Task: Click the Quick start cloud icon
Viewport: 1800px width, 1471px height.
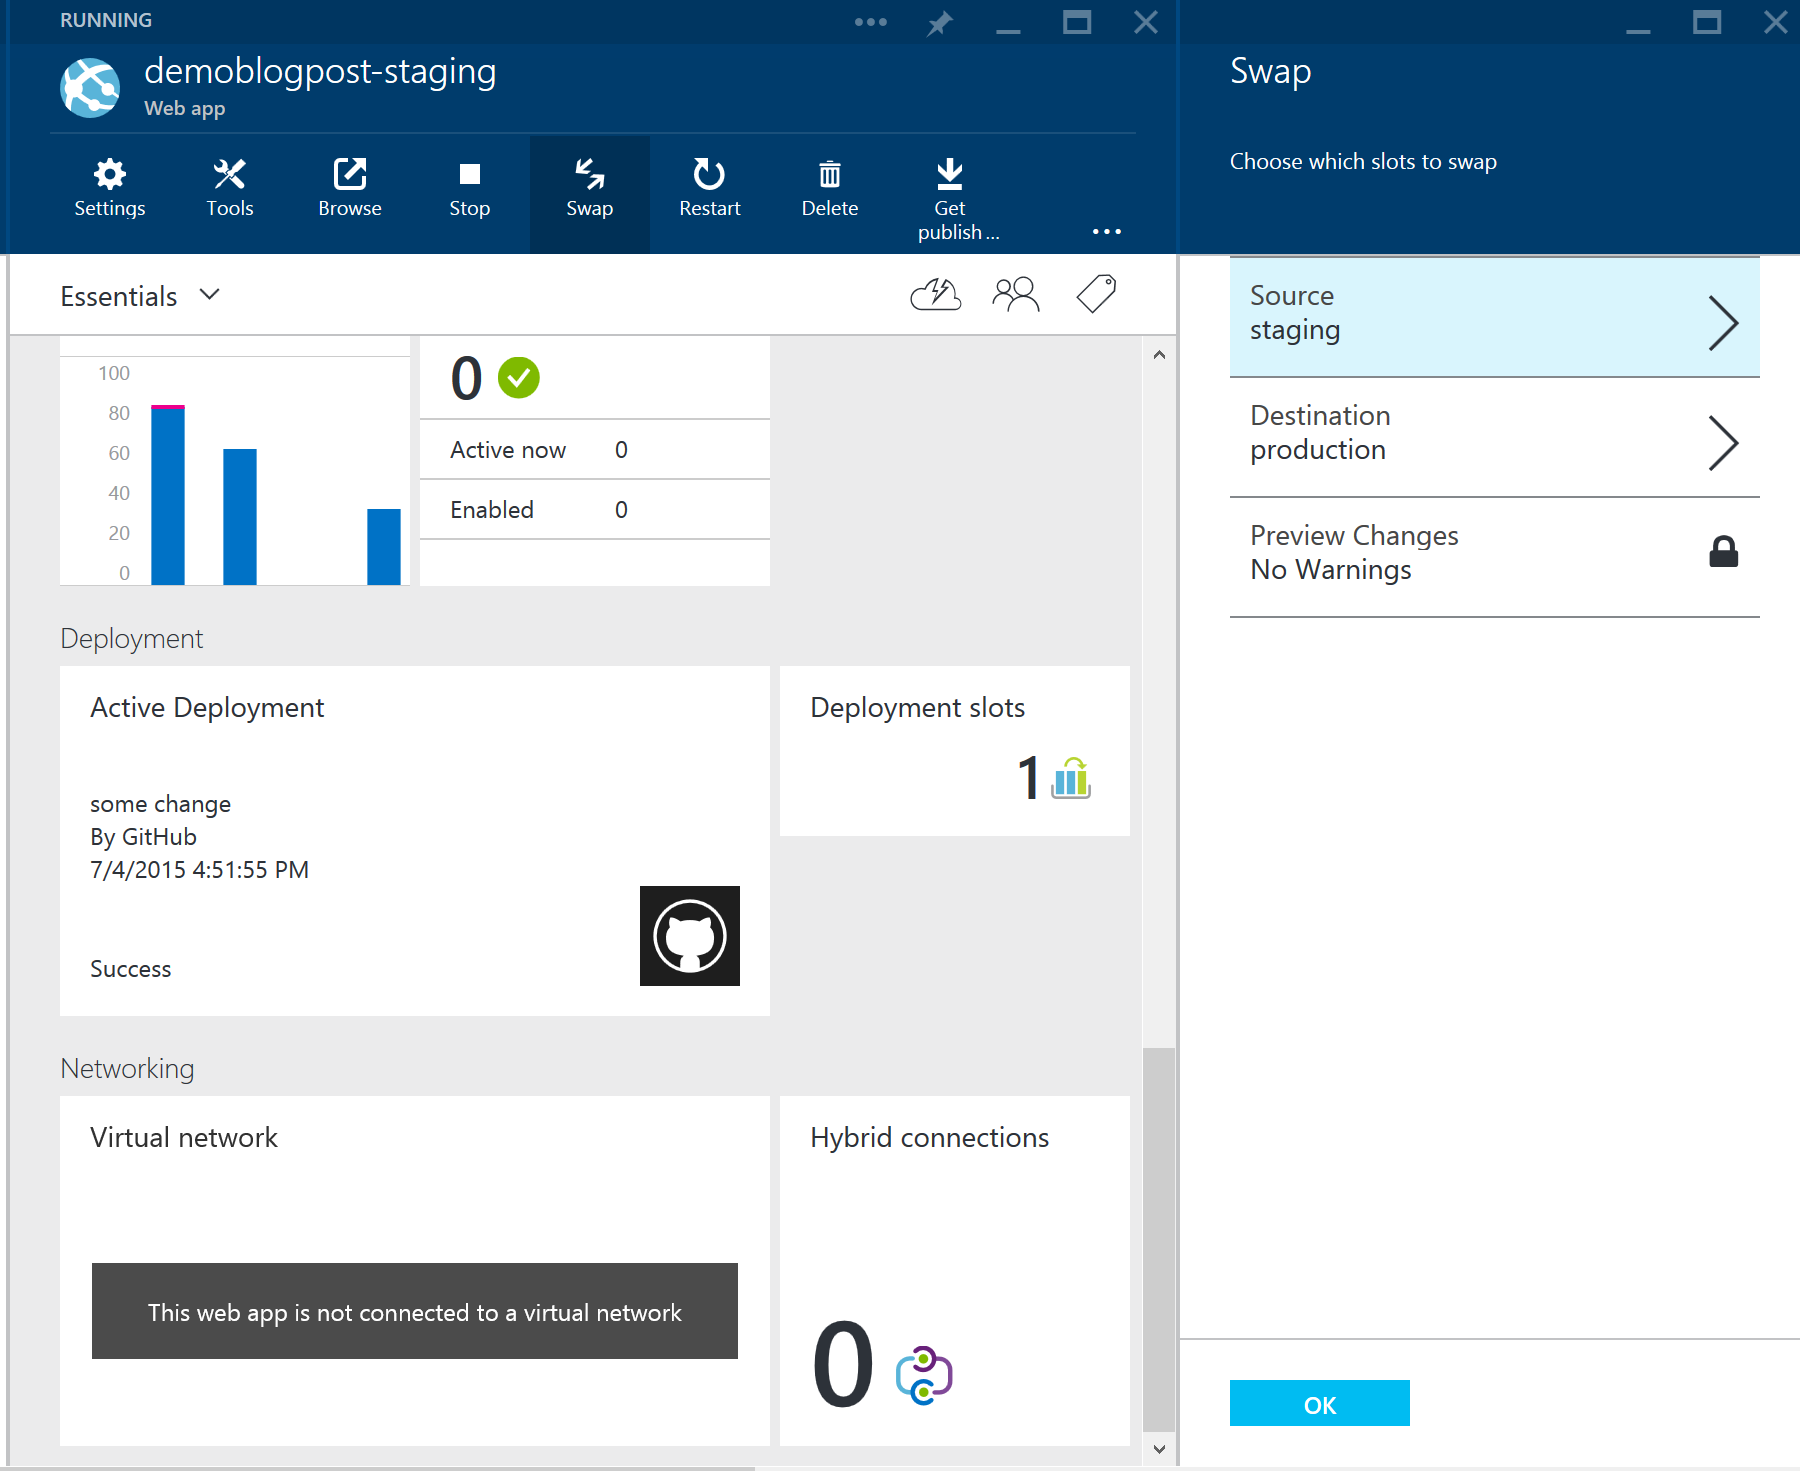Action: (x=935, y=295)
